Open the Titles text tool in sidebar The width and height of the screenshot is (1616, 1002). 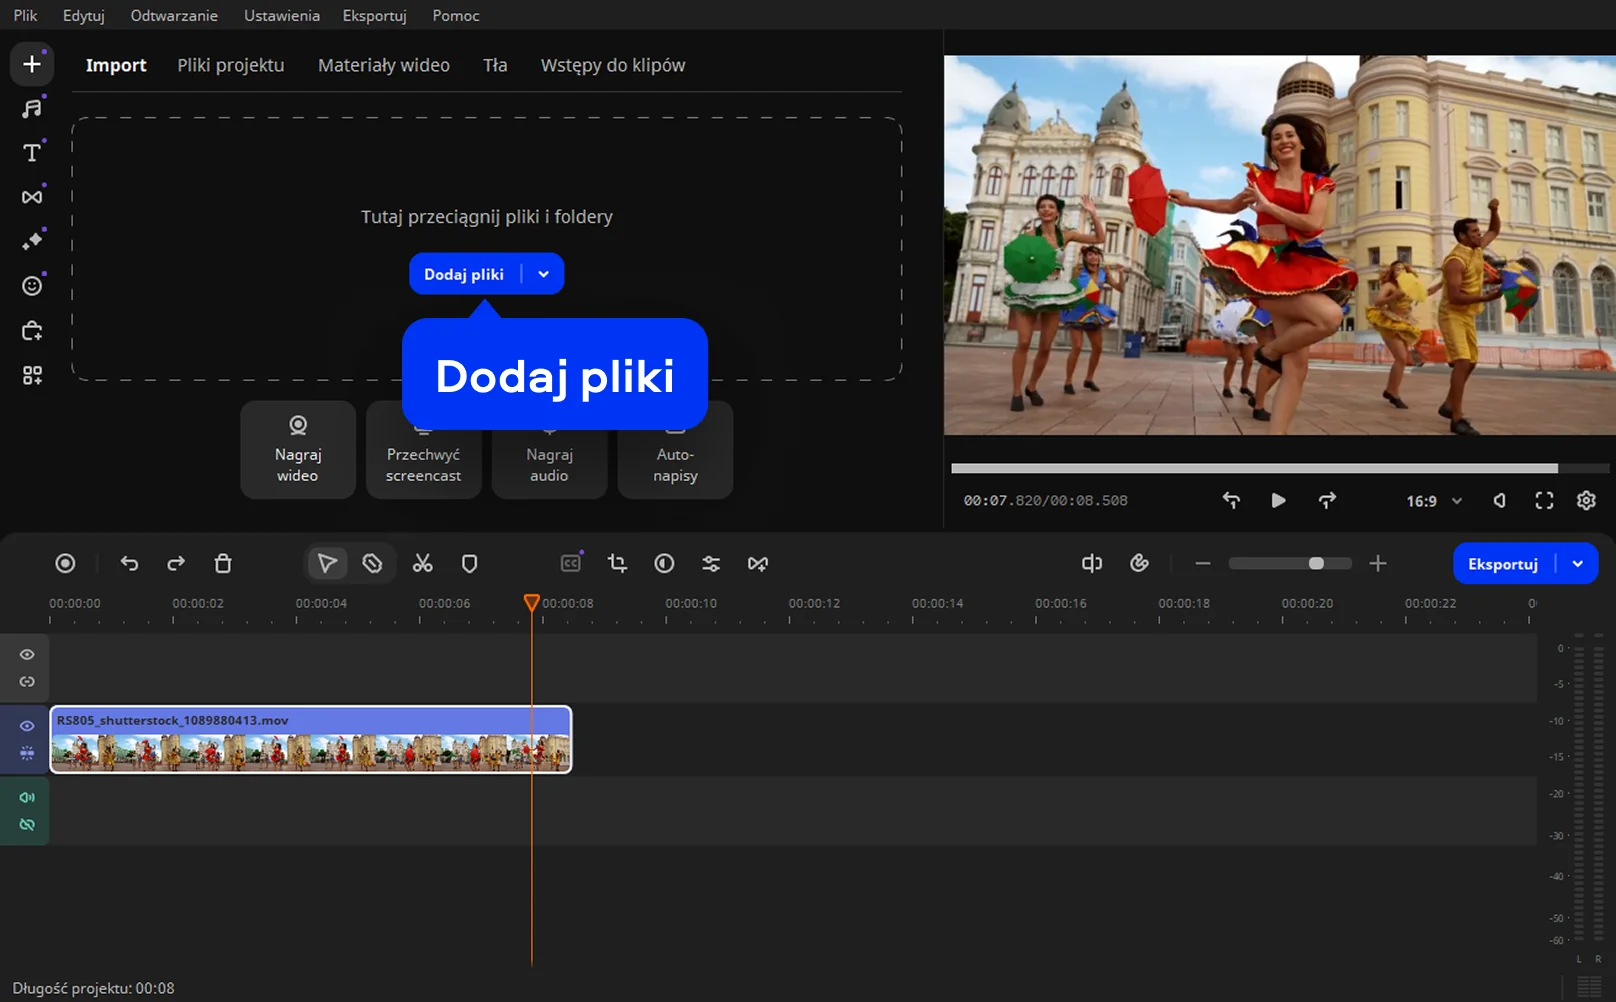[32, 153]
